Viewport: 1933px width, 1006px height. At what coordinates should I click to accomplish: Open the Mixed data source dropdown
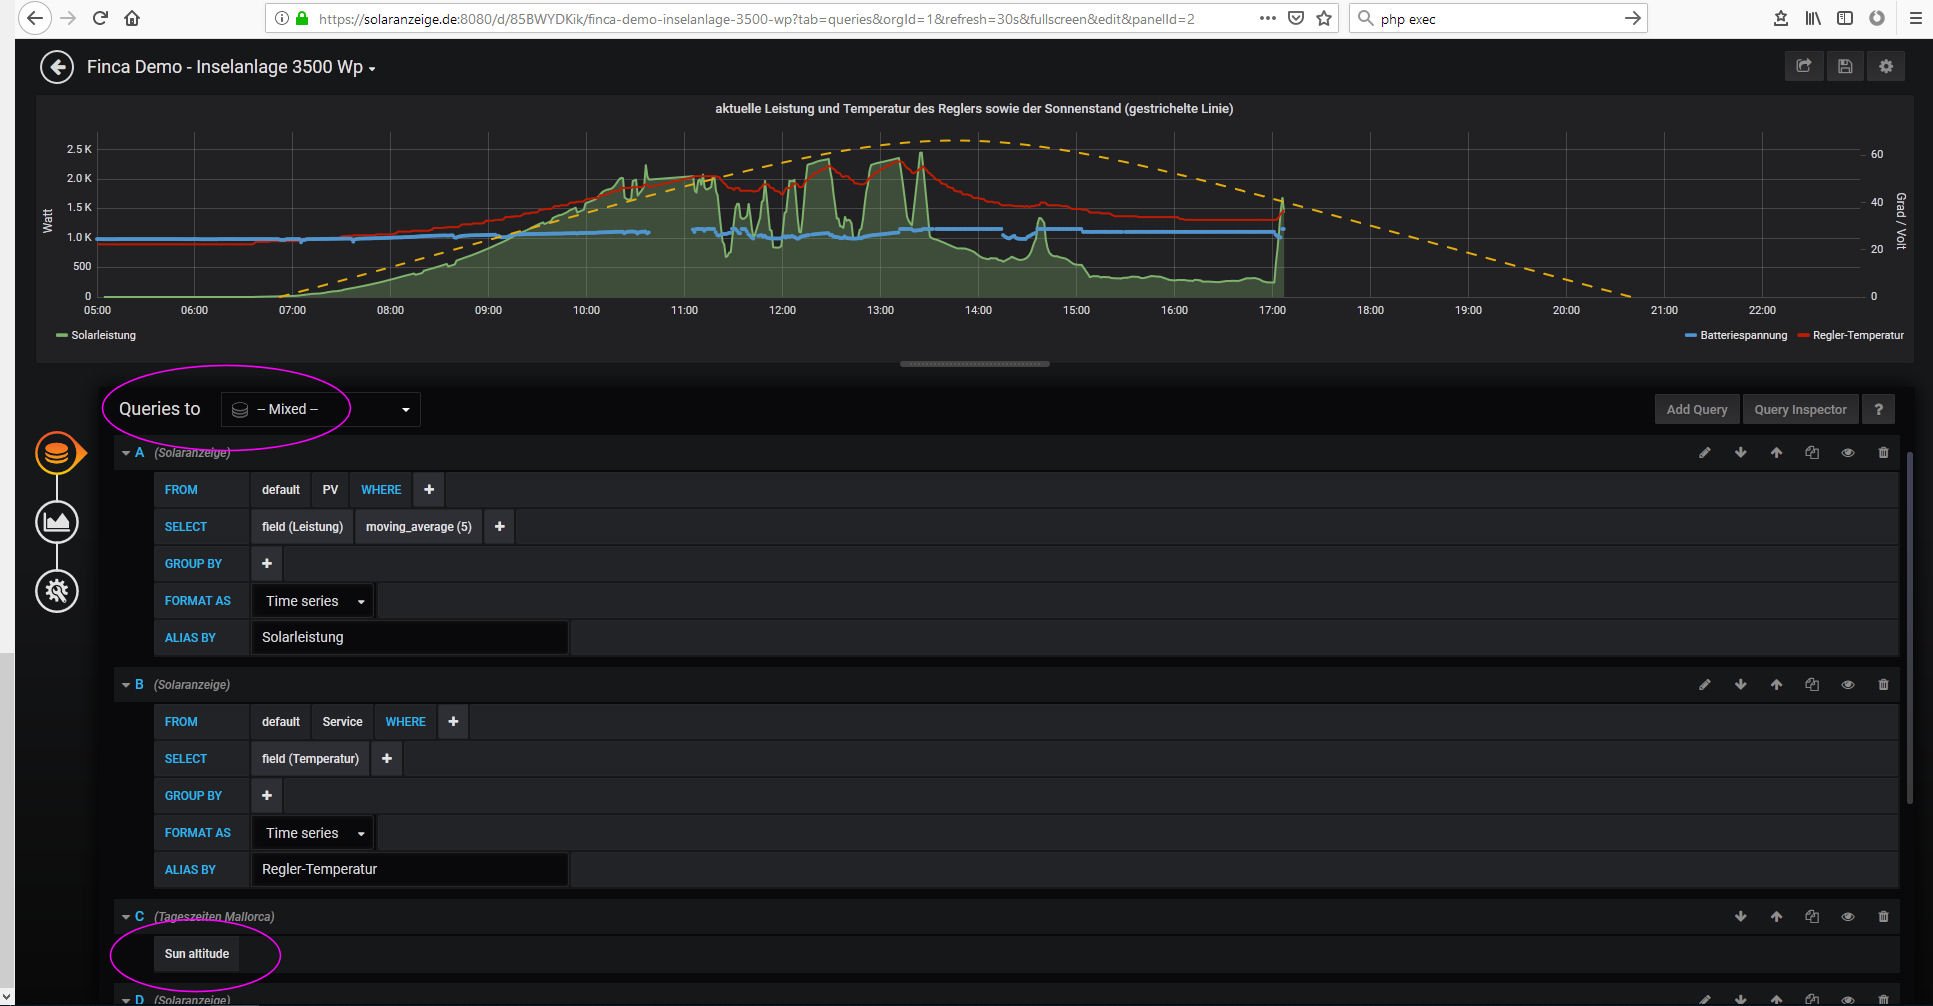320,409
